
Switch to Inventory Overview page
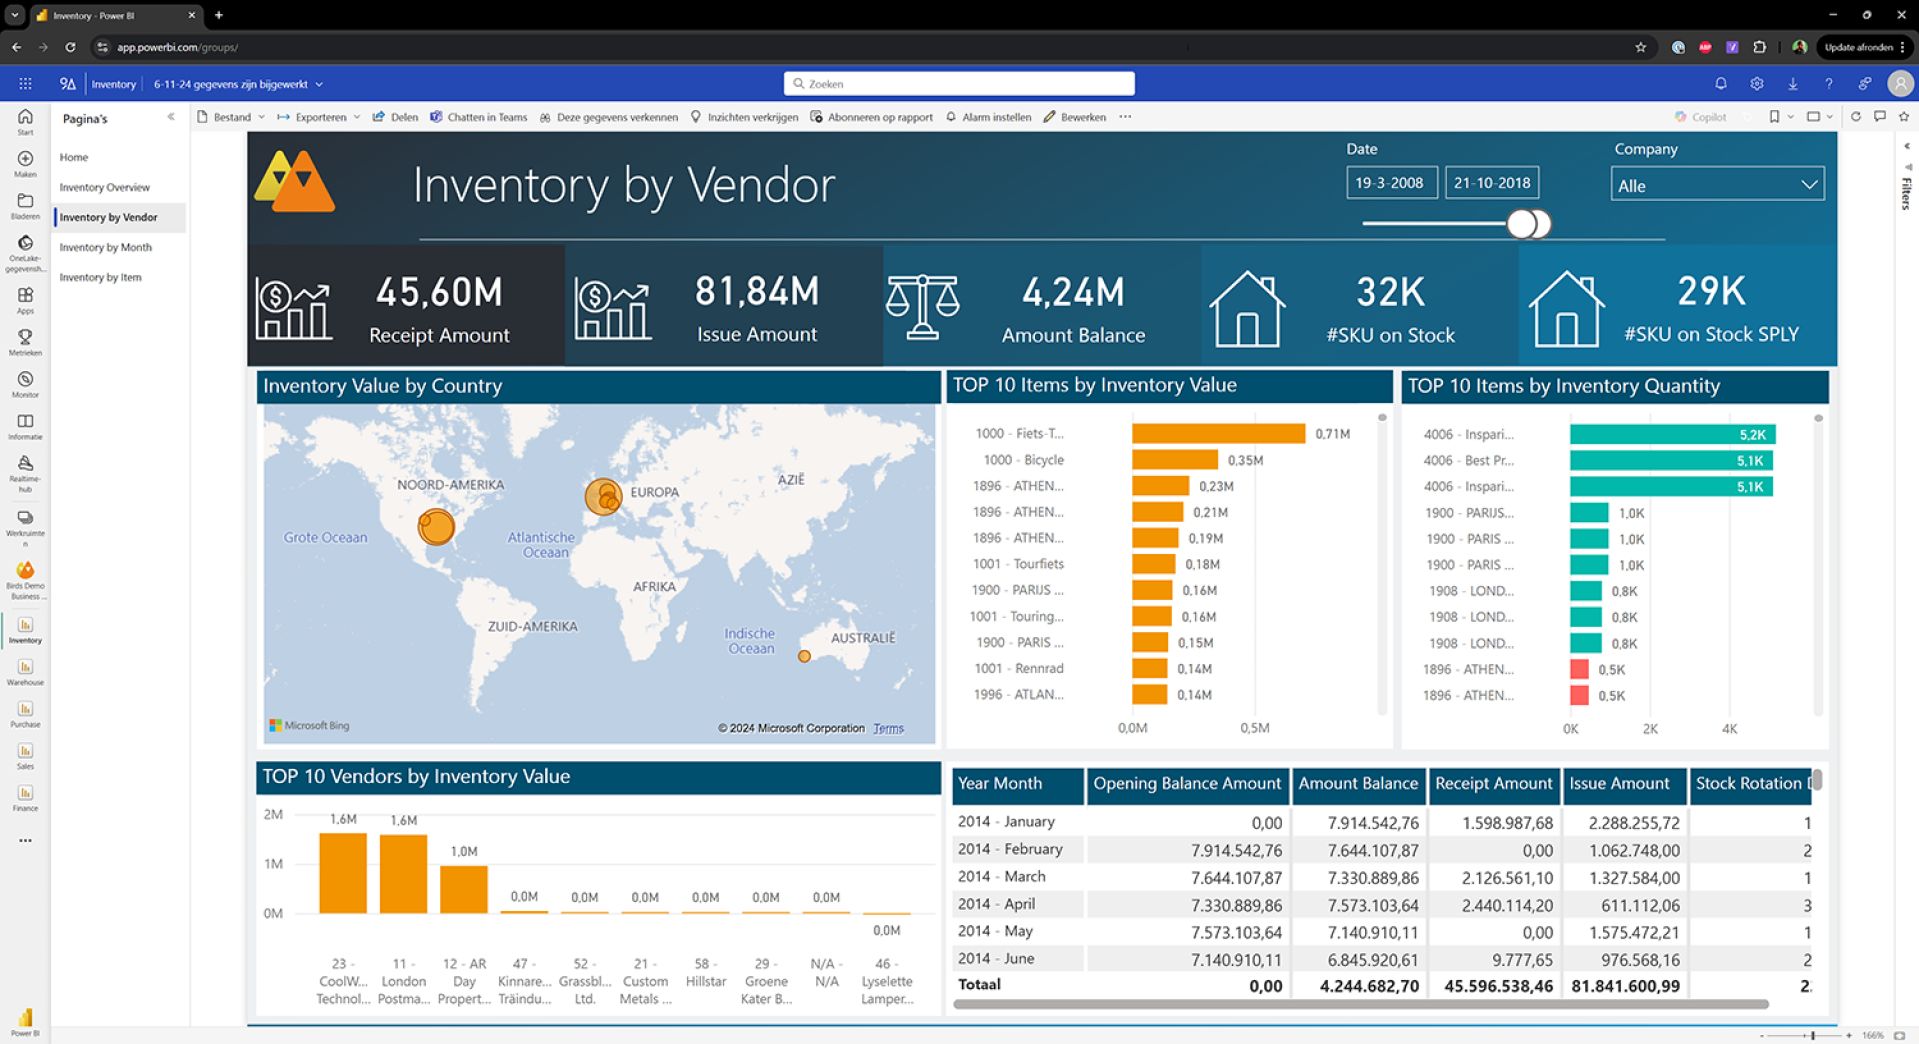[x=104, y=187]
